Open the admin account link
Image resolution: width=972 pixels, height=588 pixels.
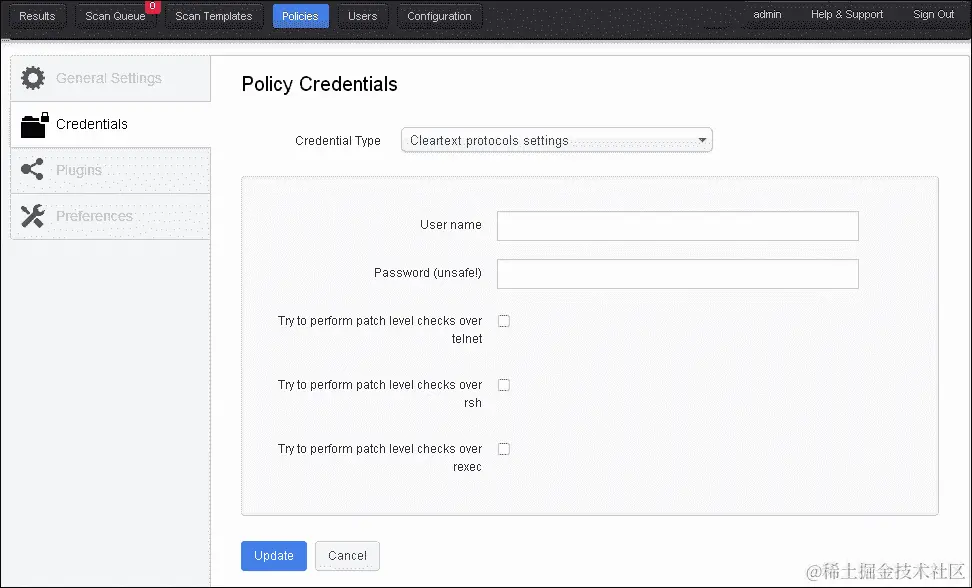tap(767, 14)
